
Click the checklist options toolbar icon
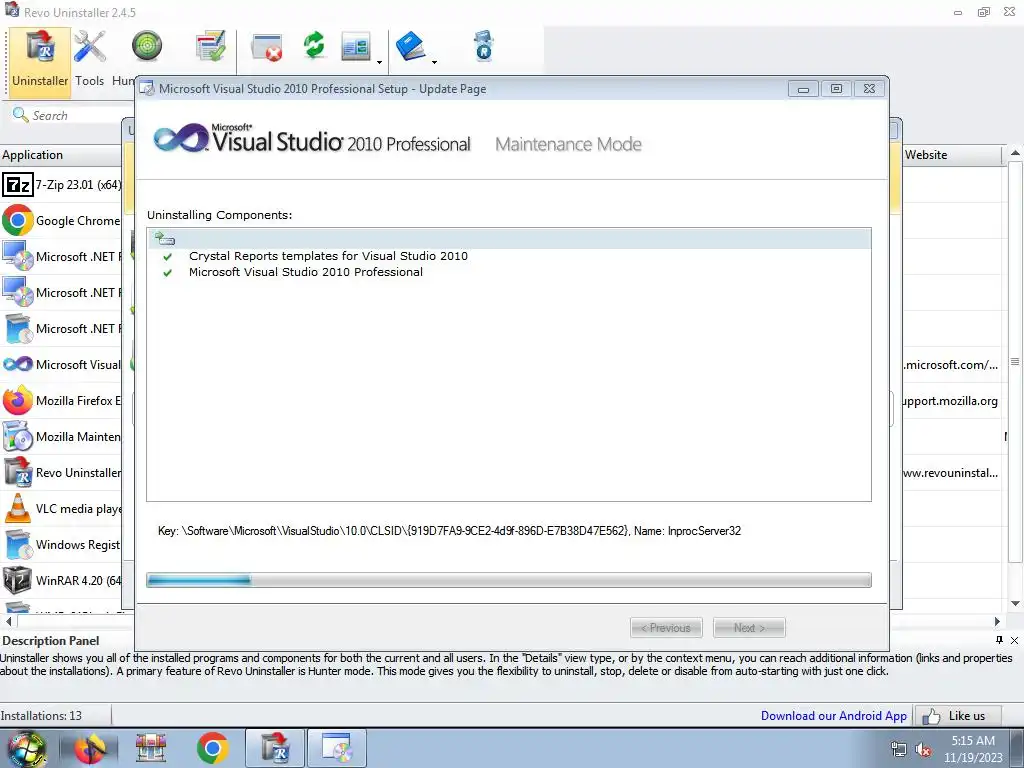click(x=210, y=47)
